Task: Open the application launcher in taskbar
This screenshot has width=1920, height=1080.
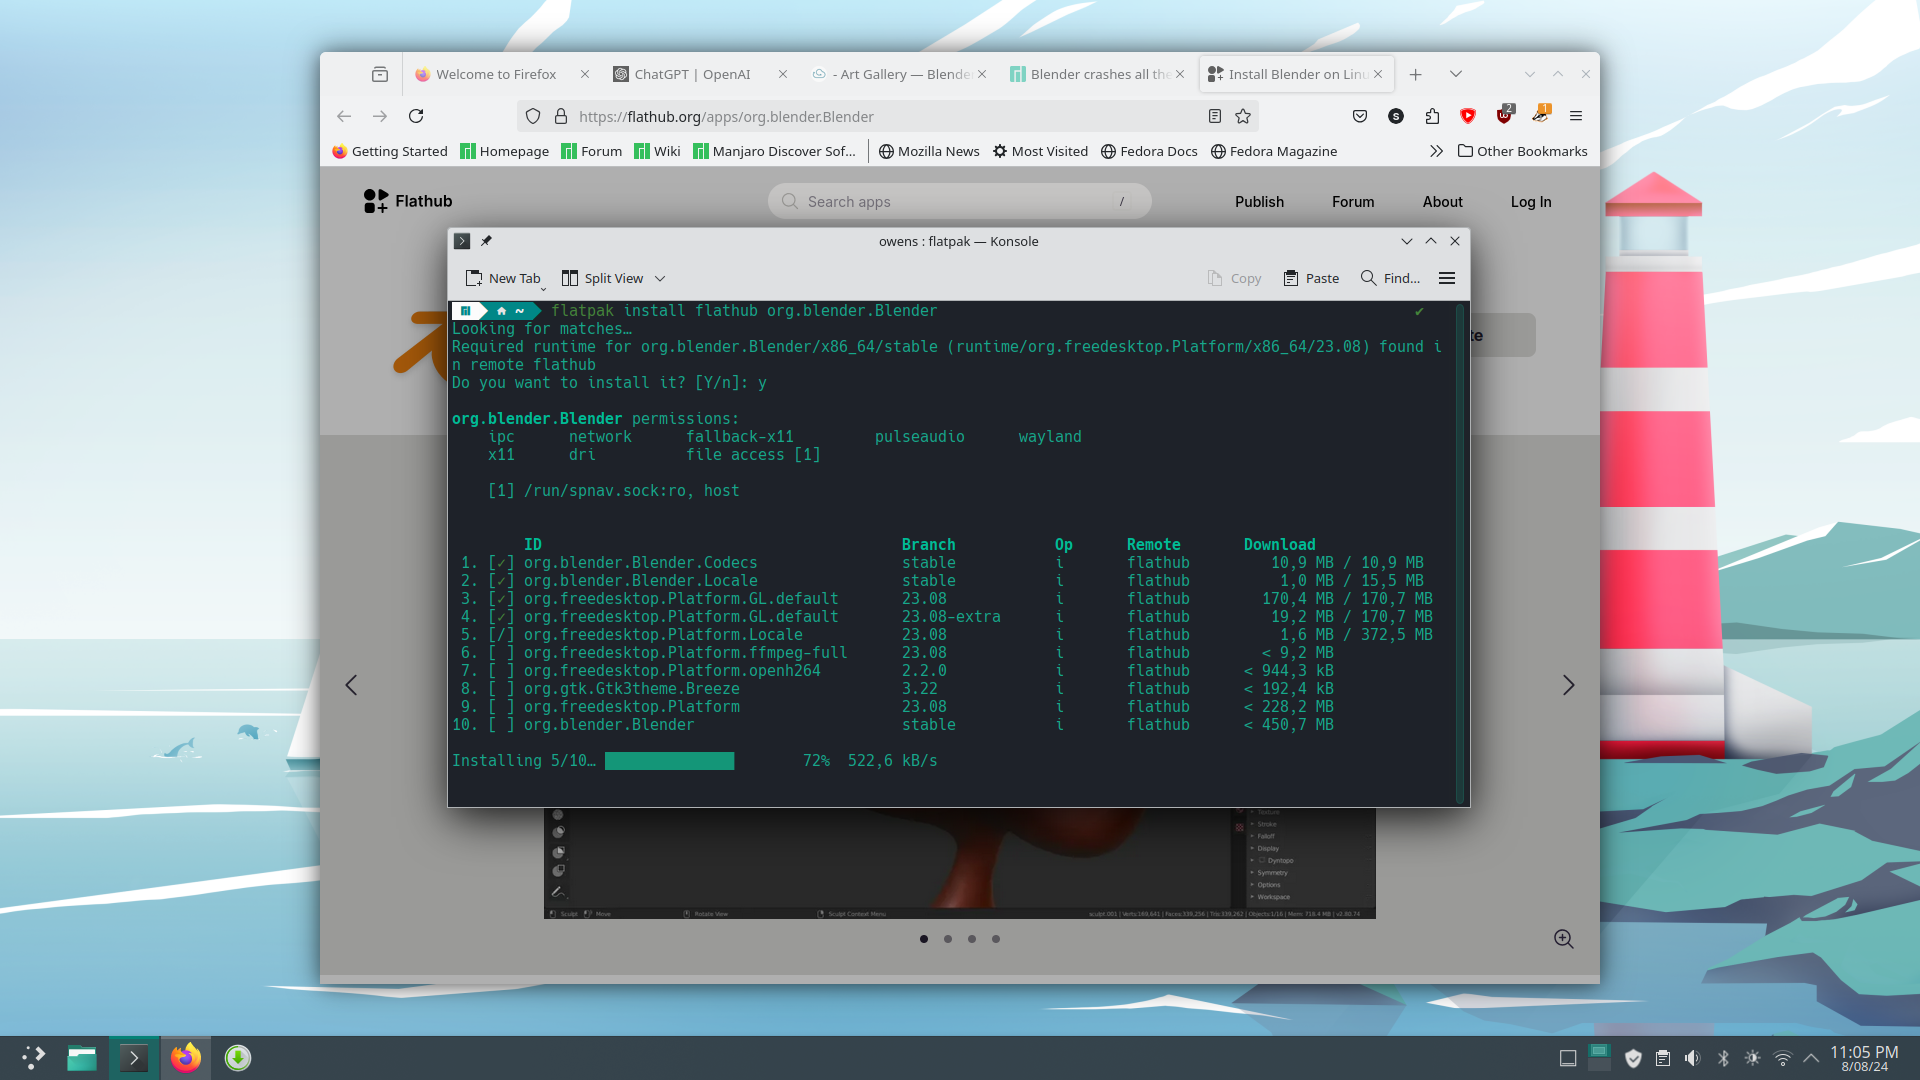Action: (x=33, y=1058)
